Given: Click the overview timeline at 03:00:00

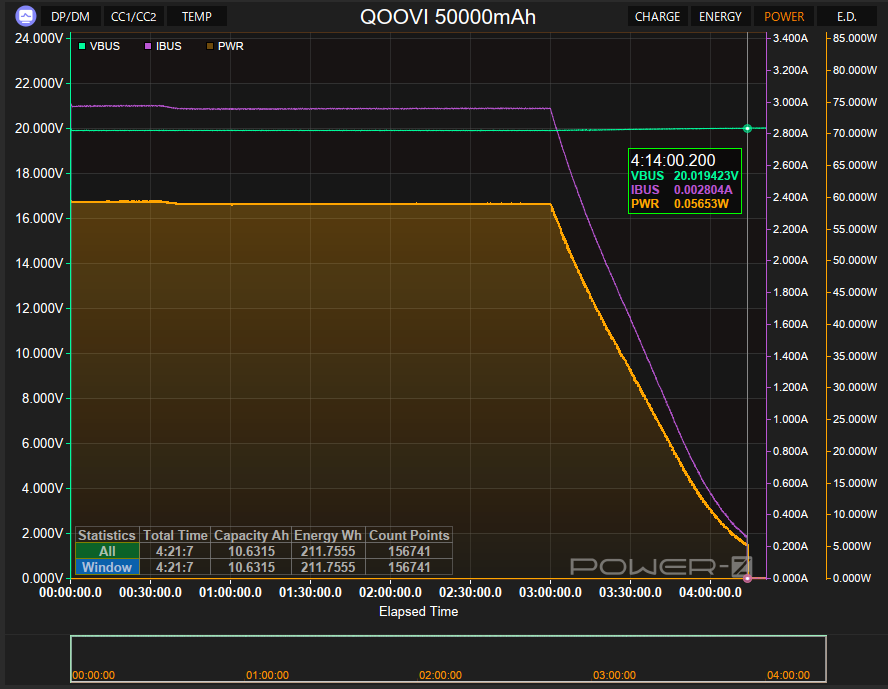Looking at the screenshot, I should click(614, 675).
